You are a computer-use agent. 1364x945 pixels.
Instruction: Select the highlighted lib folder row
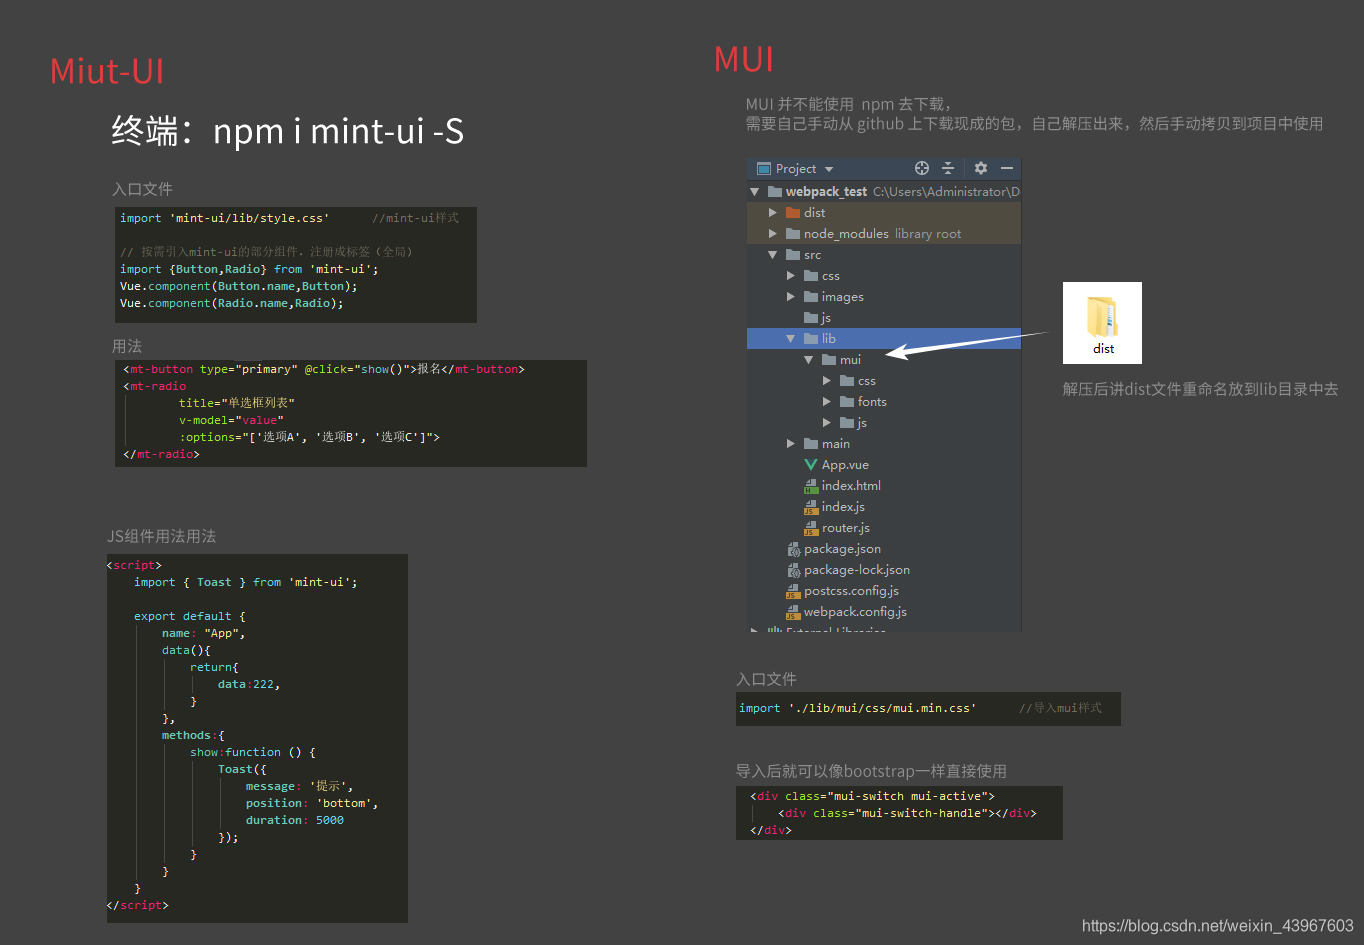(884, 338)
